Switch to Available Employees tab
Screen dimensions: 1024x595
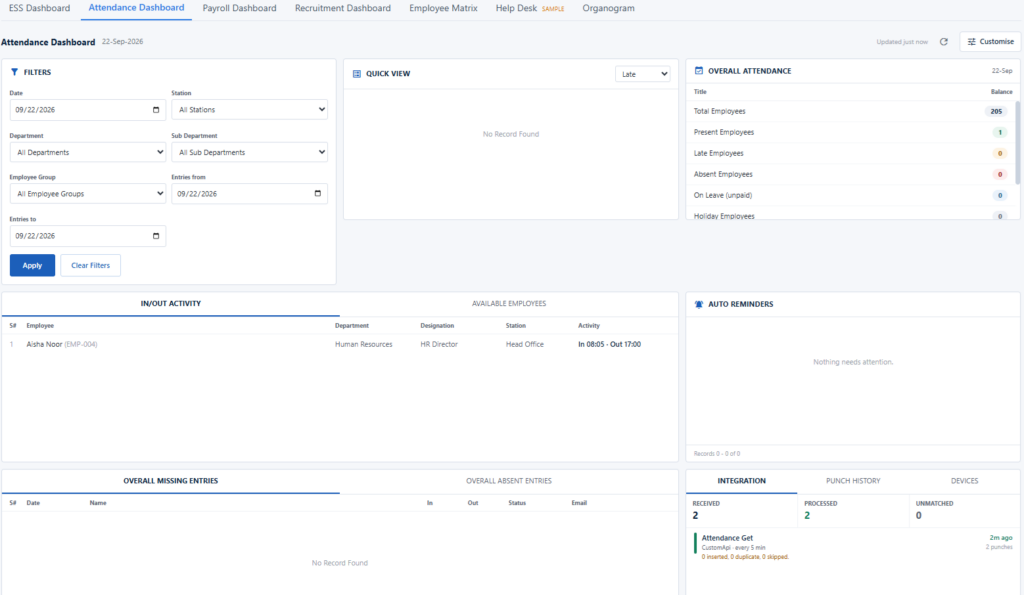(x=509, y=304)
